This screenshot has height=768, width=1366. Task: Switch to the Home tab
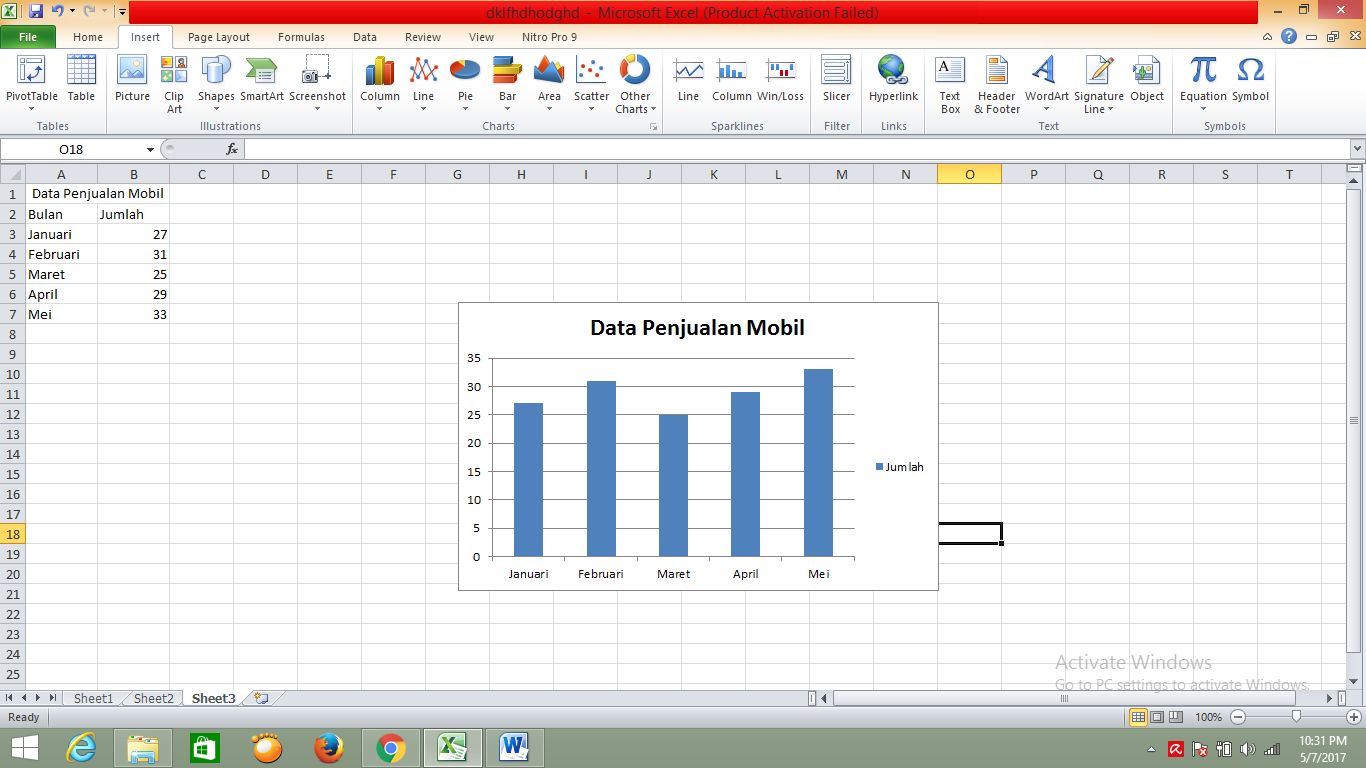pos(88,37)
